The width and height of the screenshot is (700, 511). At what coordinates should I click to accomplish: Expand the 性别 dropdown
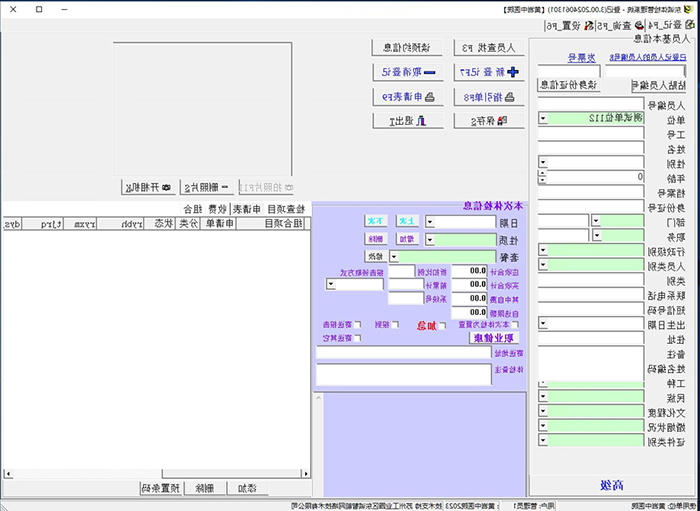[x=544, y=162]
